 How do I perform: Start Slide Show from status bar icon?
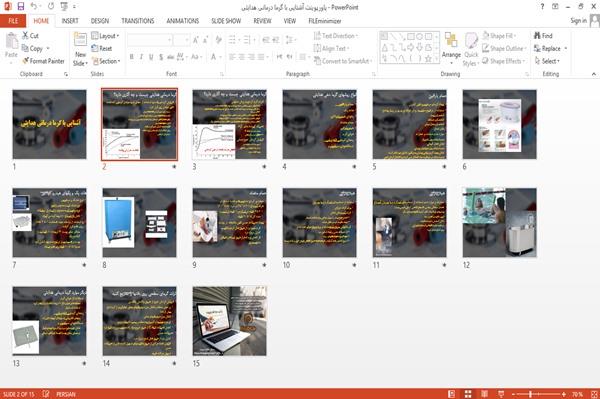[x=501, y=394]
